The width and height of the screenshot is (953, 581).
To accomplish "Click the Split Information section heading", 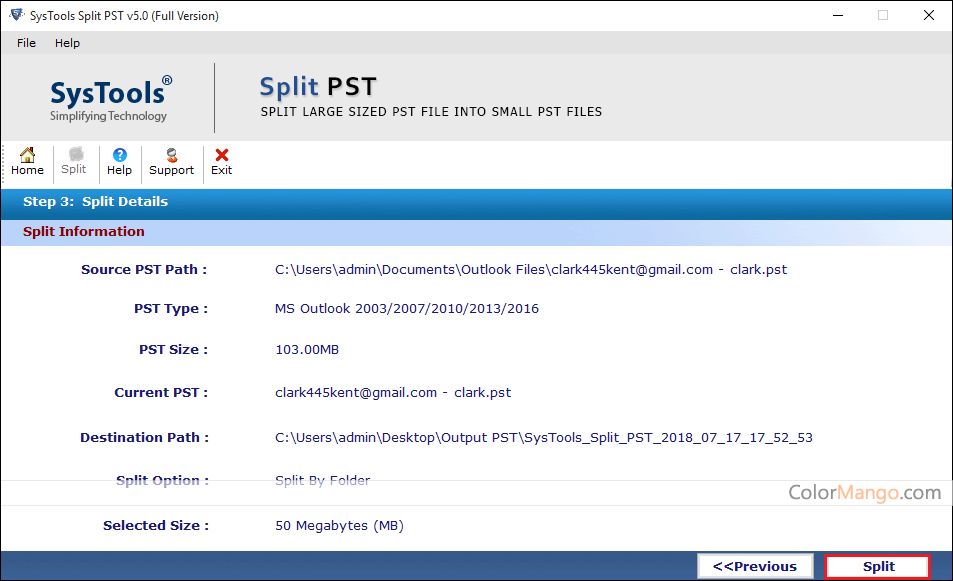I will (84, 231).
